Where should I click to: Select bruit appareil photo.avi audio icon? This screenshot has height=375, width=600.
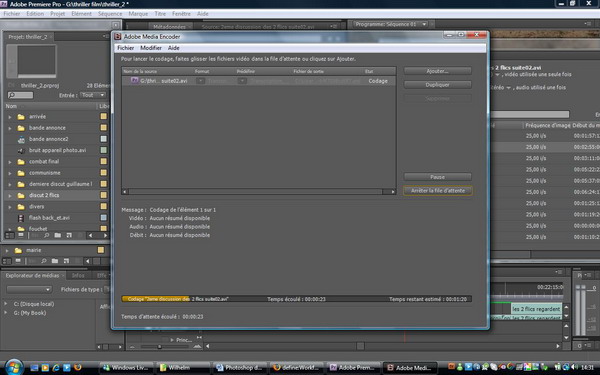(x=21, y=150)
